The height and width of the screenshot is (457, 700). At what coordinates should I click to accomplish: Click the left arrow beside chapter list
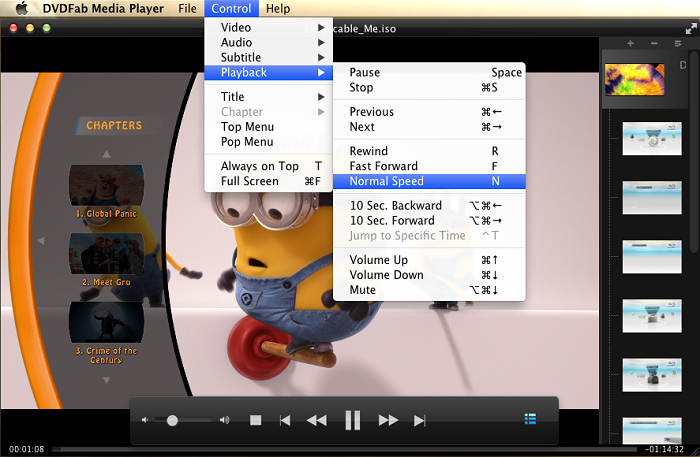tap(41, 241)
